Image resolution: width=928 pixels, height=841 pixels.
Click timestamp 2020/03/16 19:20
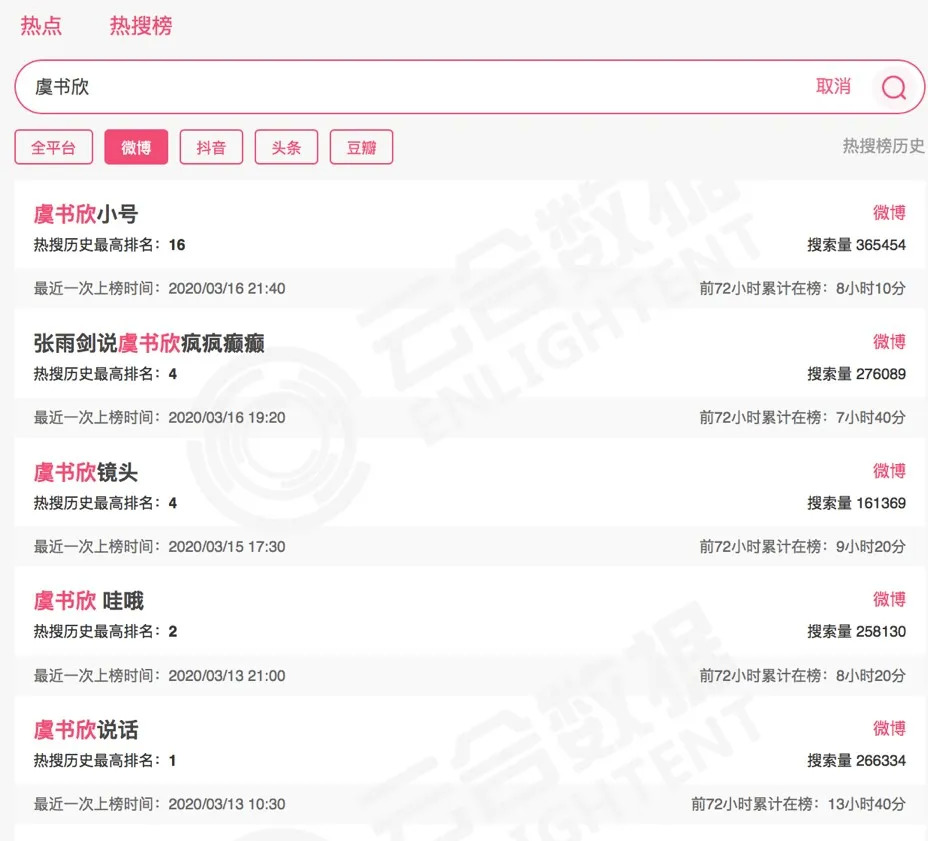click(x=227, y=417)
